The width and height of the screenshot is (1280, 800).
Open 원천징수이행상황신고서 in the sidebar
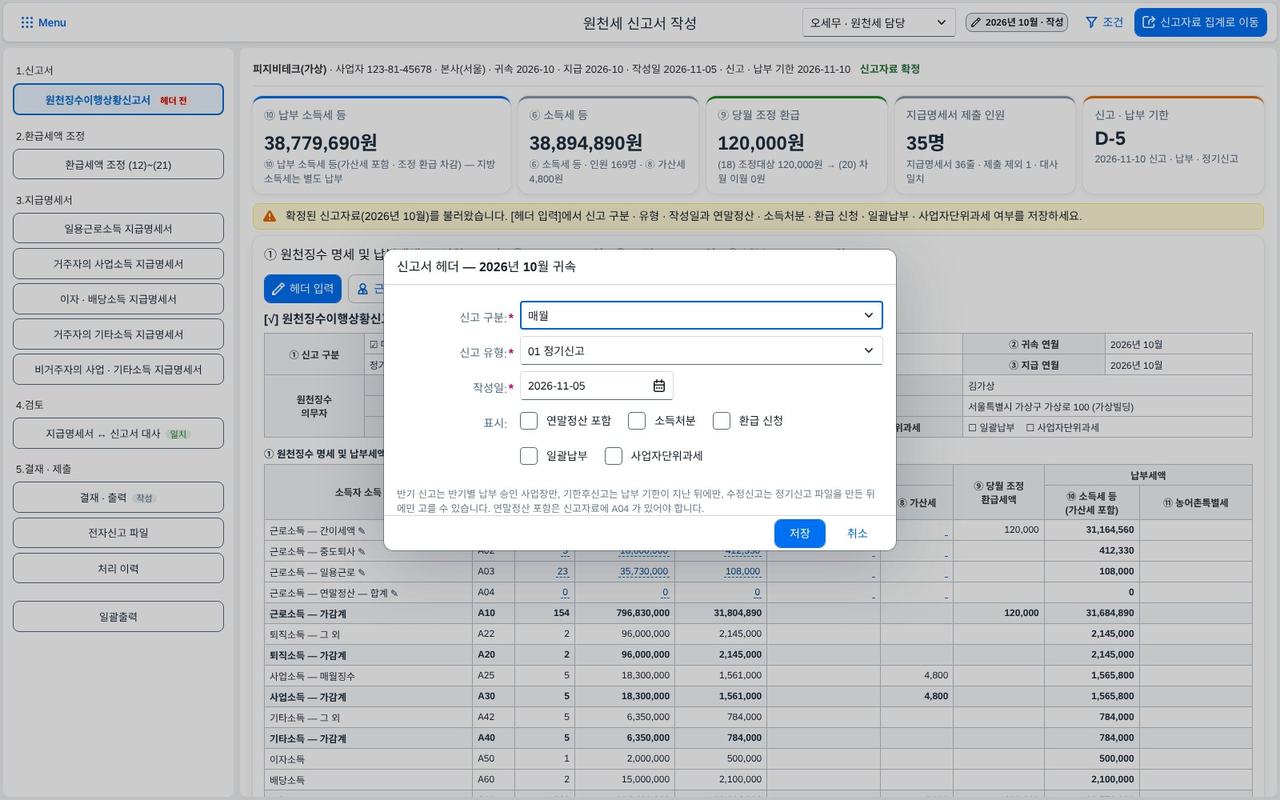tap(118, 100)
